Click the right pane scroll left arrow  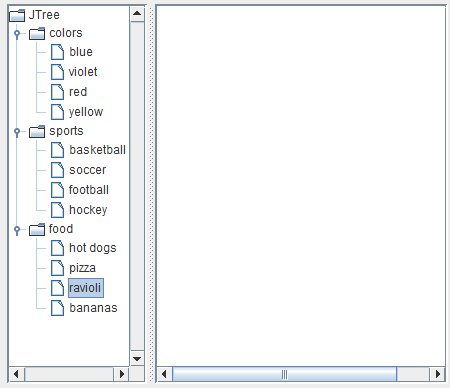click(164, 374)
